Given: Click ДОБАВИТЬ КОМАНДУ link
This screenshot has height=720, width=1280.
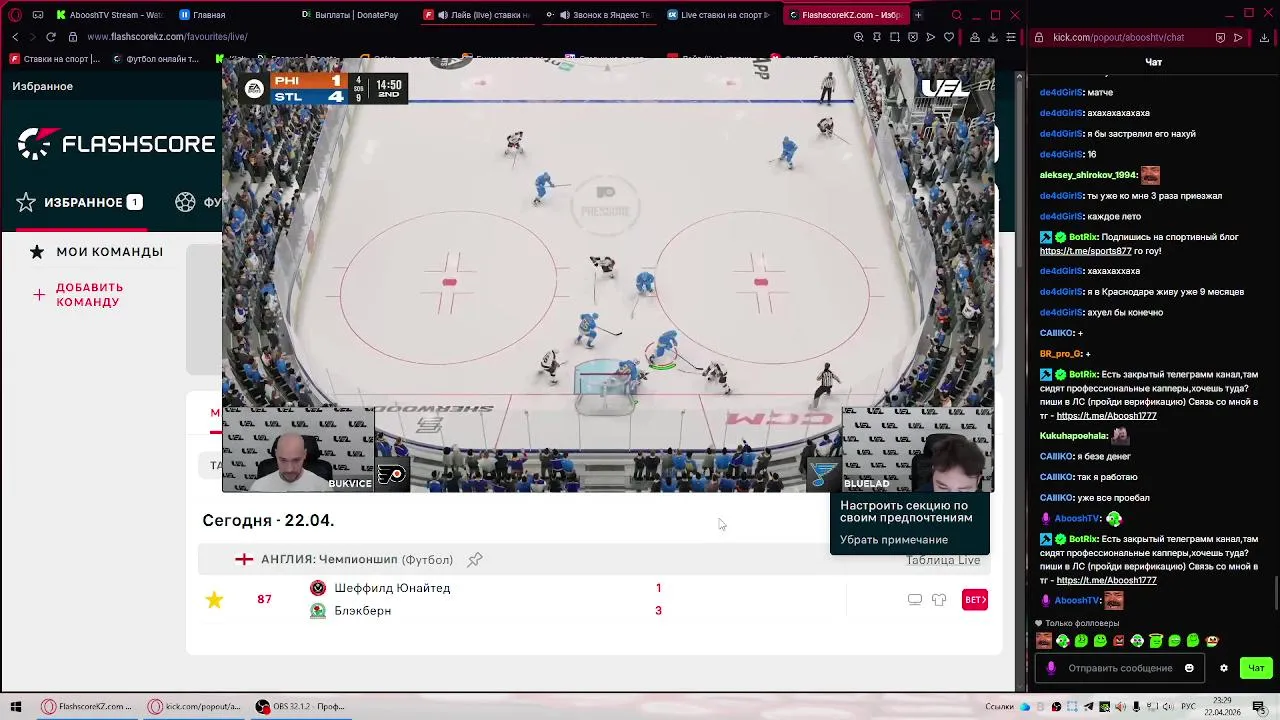Looking at the screenshot, I should tap(90, 295).
